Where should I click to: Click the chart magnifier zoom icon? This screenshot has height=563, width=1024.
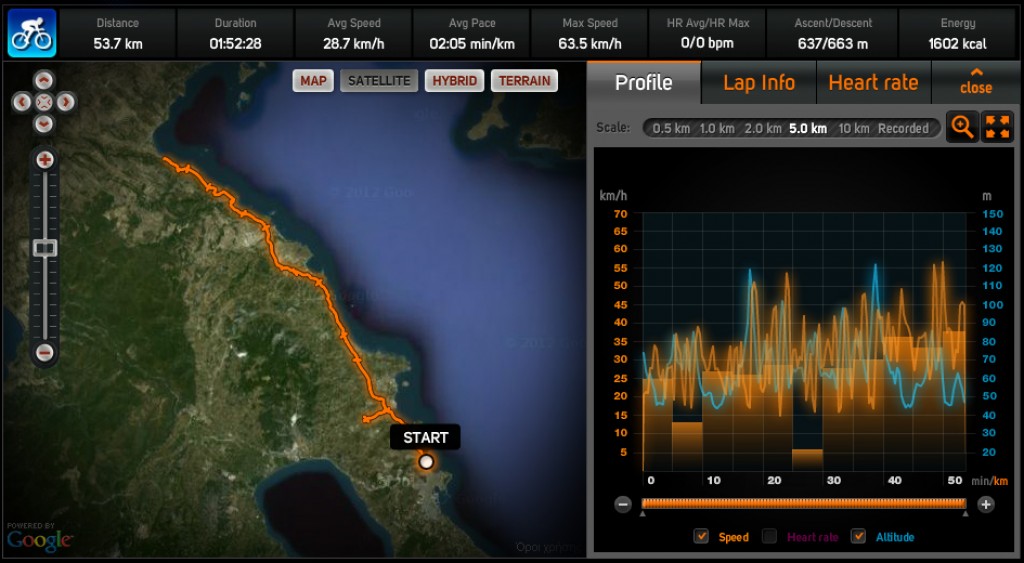point(963,127)
